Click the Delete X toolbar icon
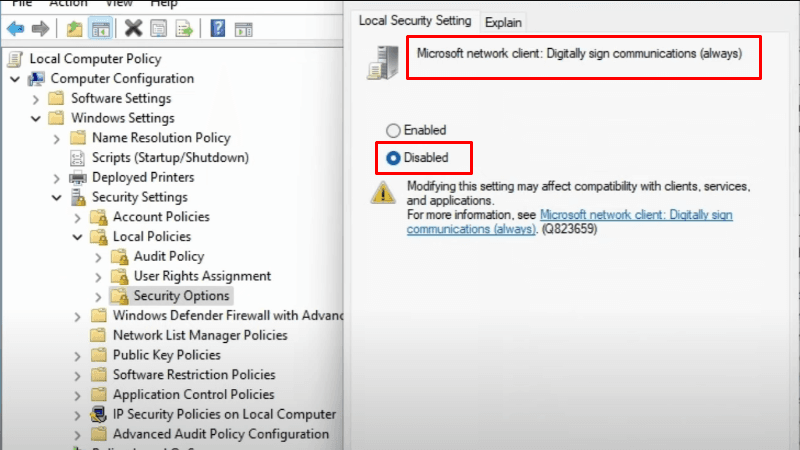 pos(133,27)
